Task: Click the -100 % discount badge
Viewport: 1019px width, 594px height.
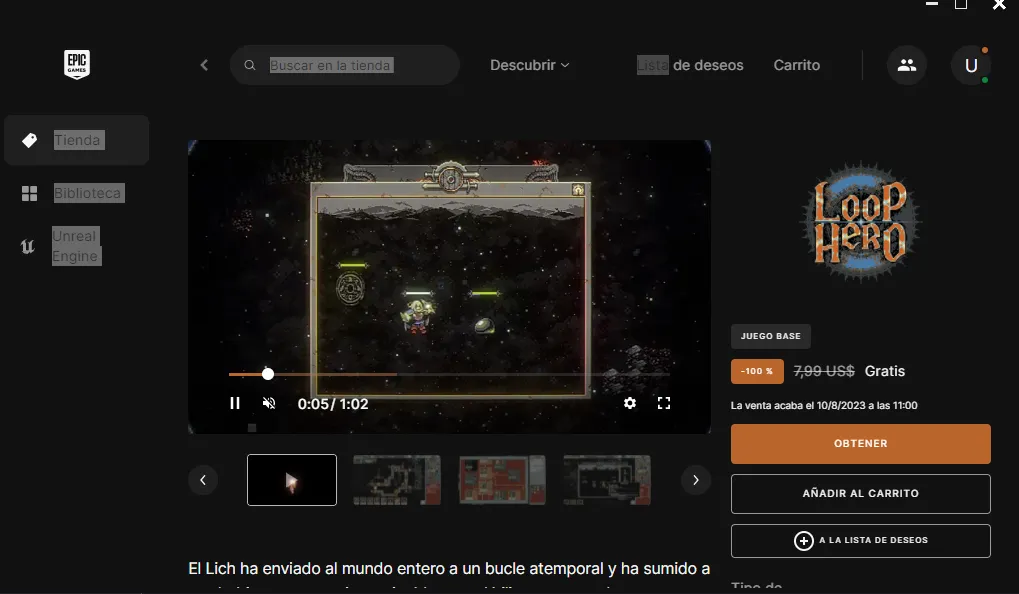Action: click(x=757, y=371)
